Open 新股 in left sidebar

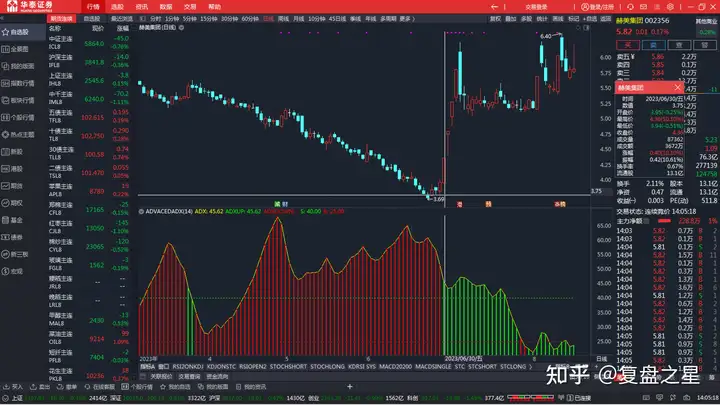coord(12,152)
